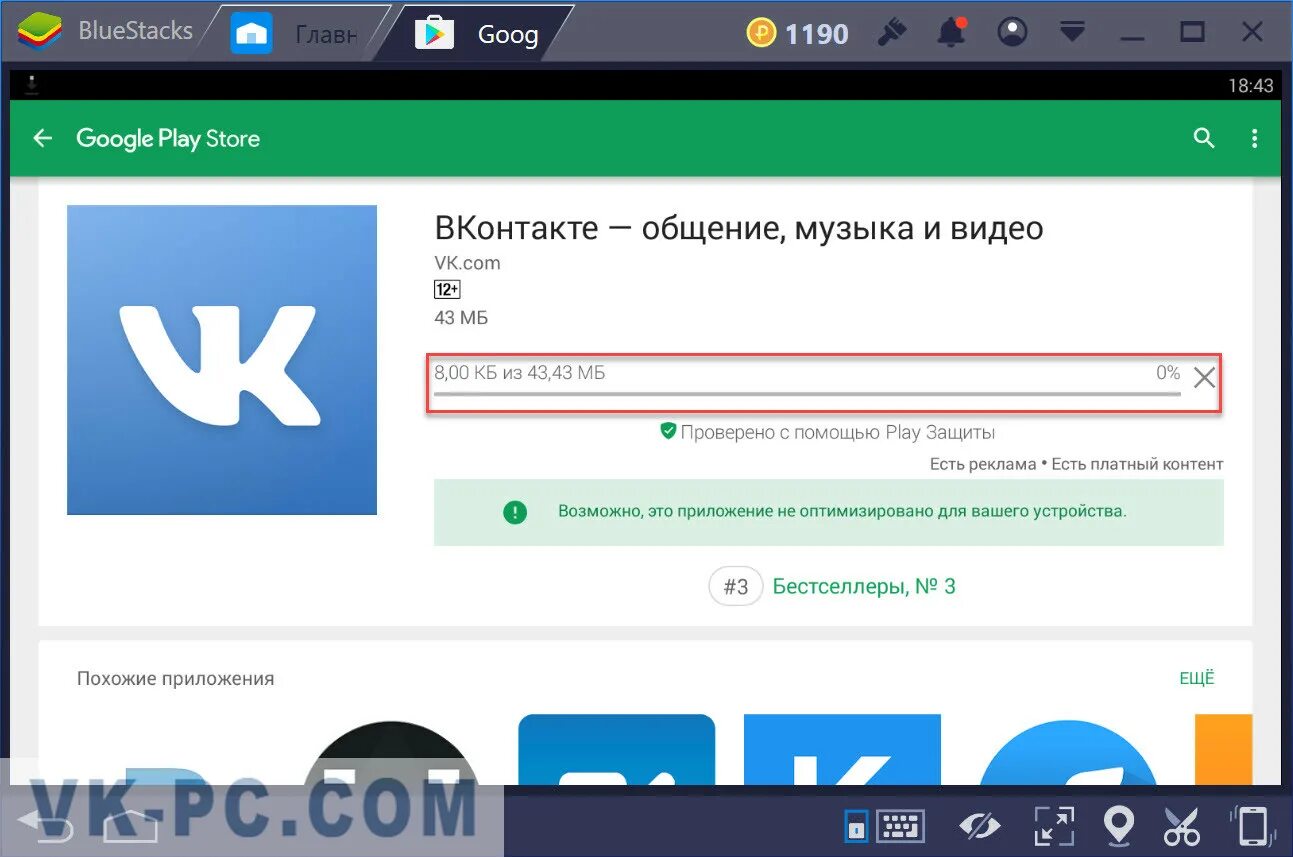
Task: Click the device optimization warning icon
Action: (514, 512)
